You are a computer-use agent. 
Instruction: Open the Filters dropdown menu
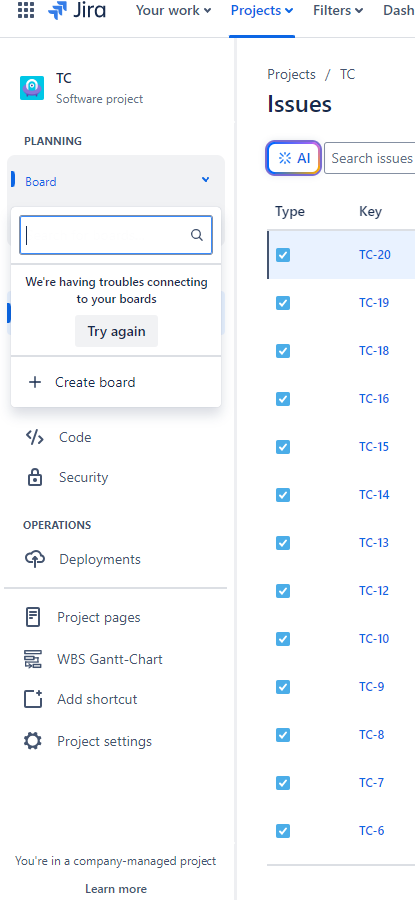coord(338,10)
